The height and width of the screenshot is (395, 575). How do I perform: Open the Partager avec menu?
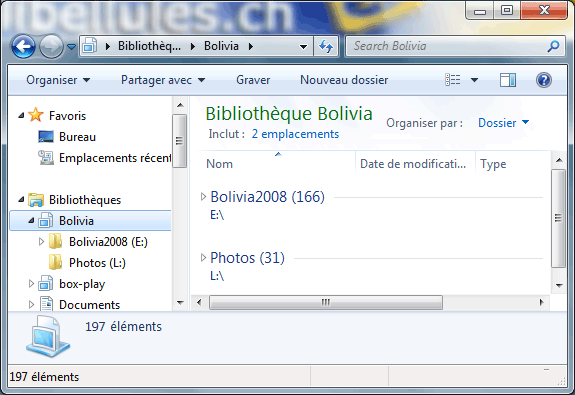[163, 80]
